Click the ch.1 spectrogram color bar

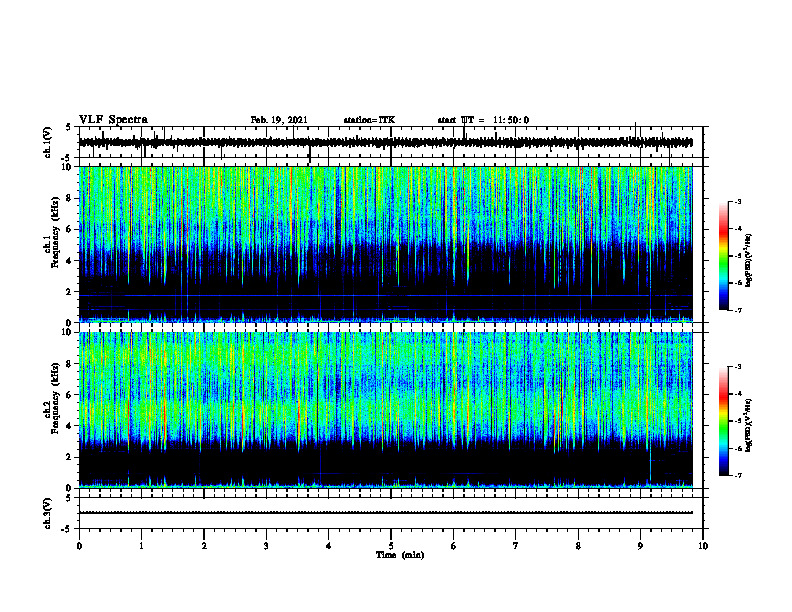(723, 256)
